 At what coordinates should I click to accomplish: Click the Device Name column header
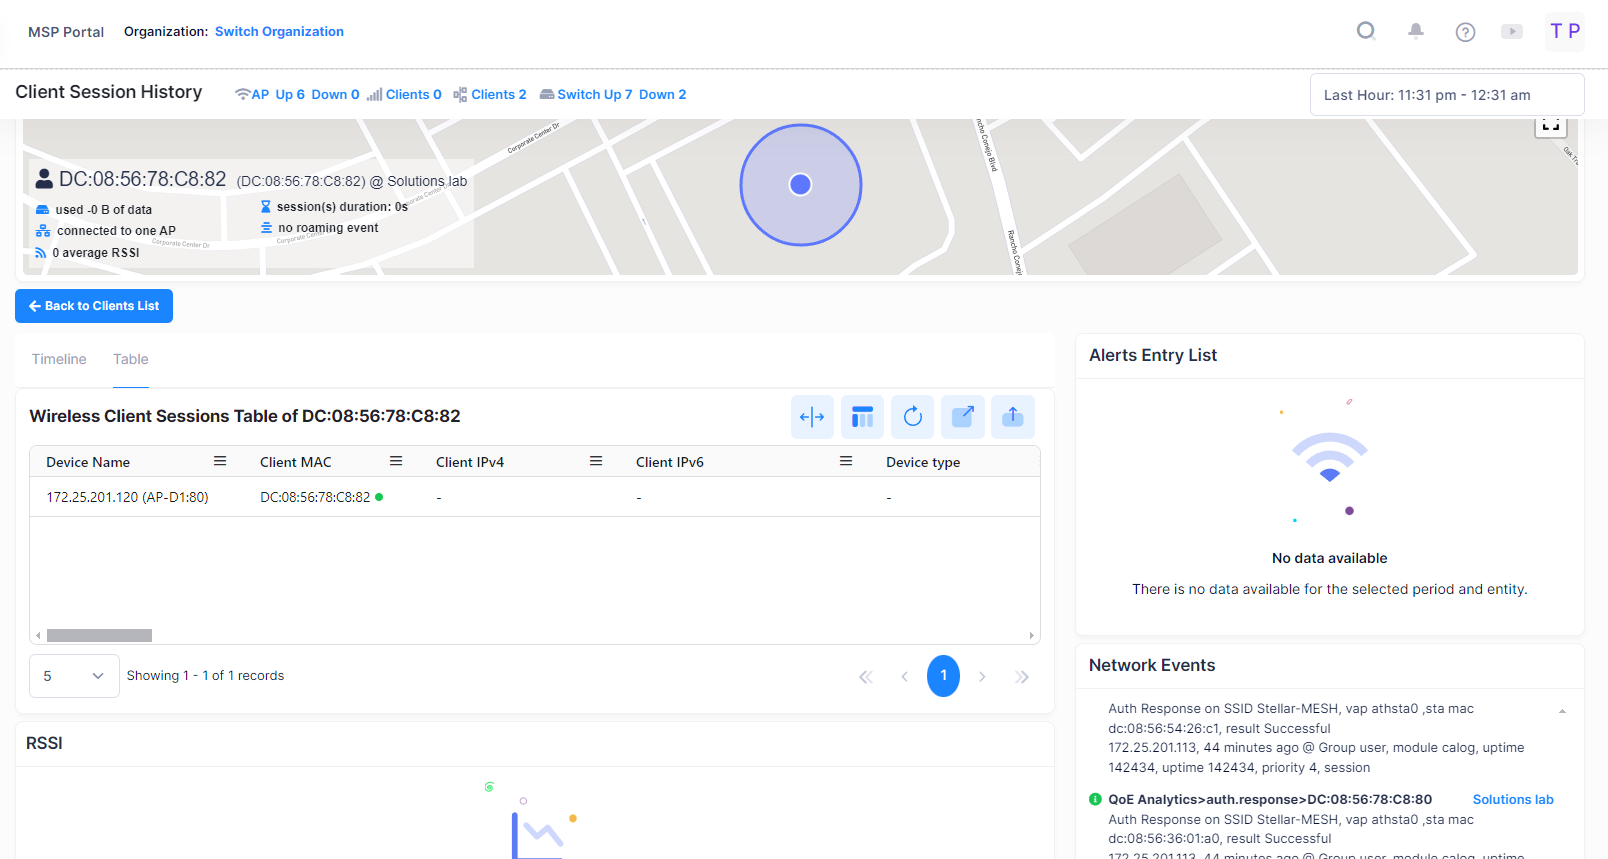[x=88, y=462]
